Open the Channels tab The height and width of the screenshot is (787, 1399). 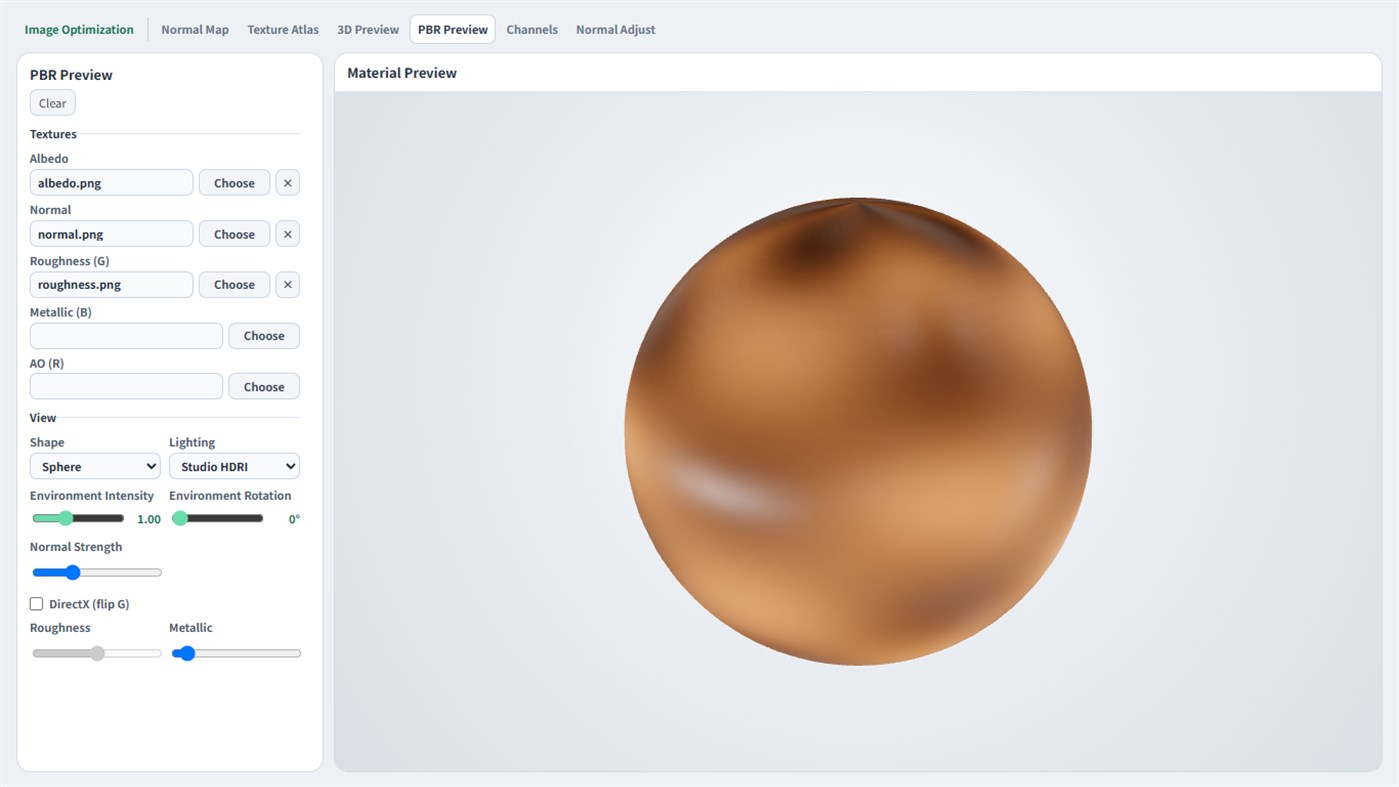point(532,30)
